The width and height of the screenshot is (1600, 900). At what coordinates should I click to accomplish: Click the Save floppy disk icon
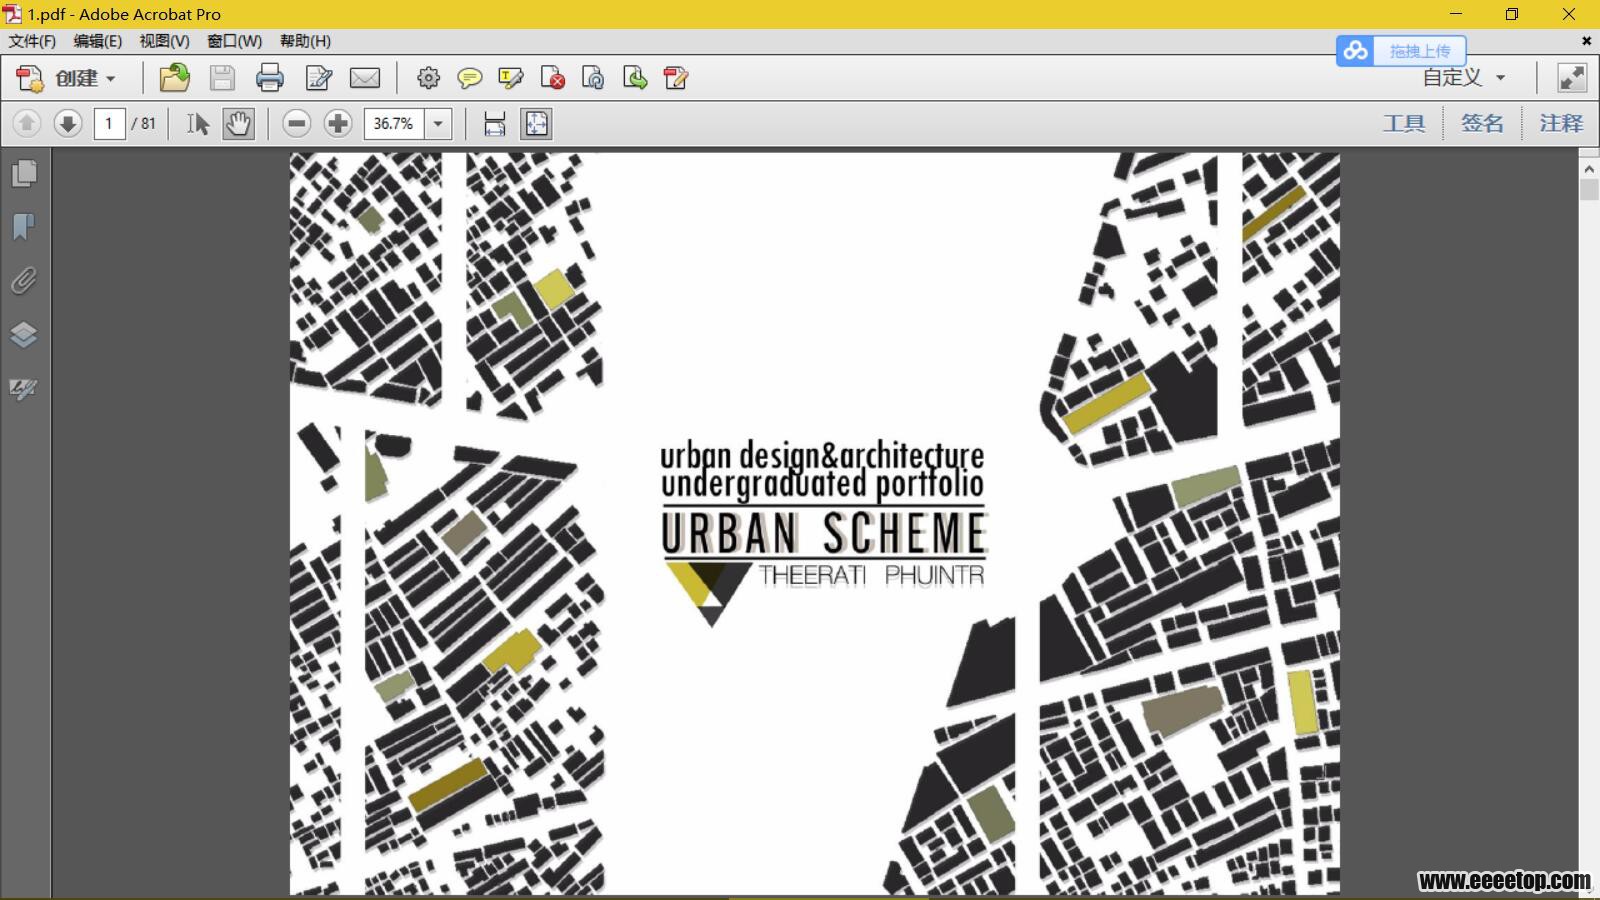(222, 78)
